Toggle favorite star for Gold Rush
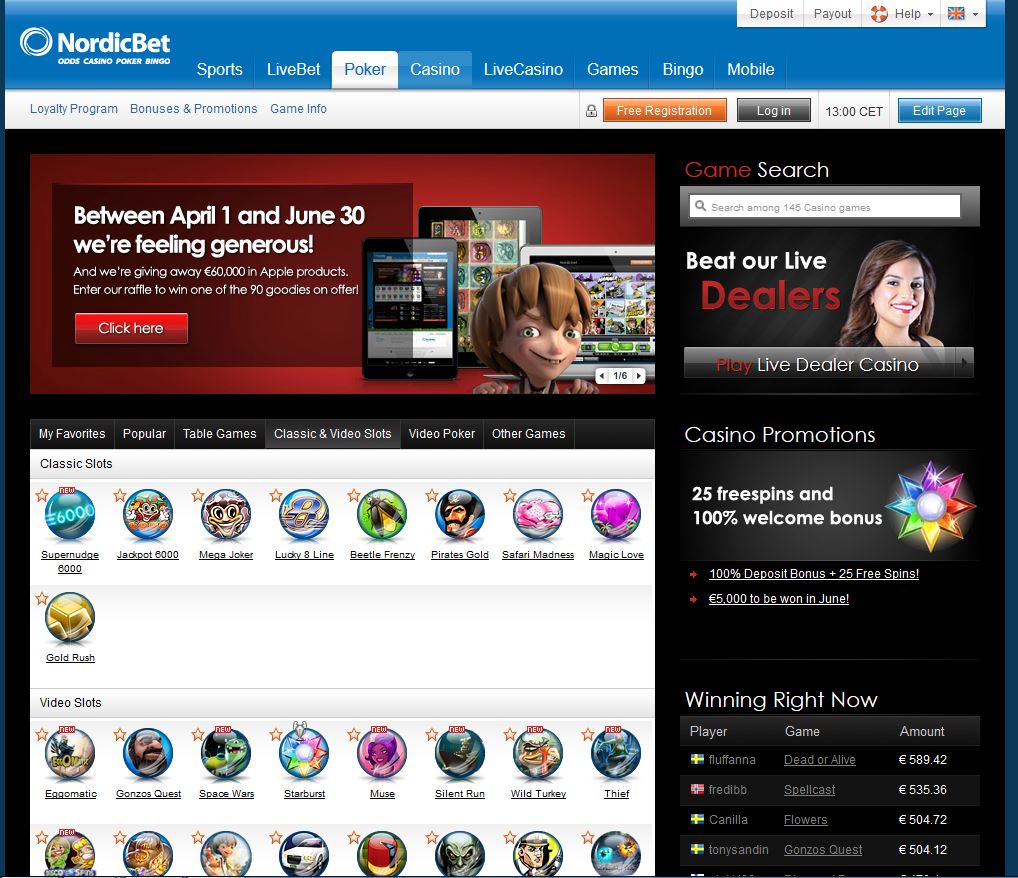Screen dimensions: 1018x878 pos(42,598)
